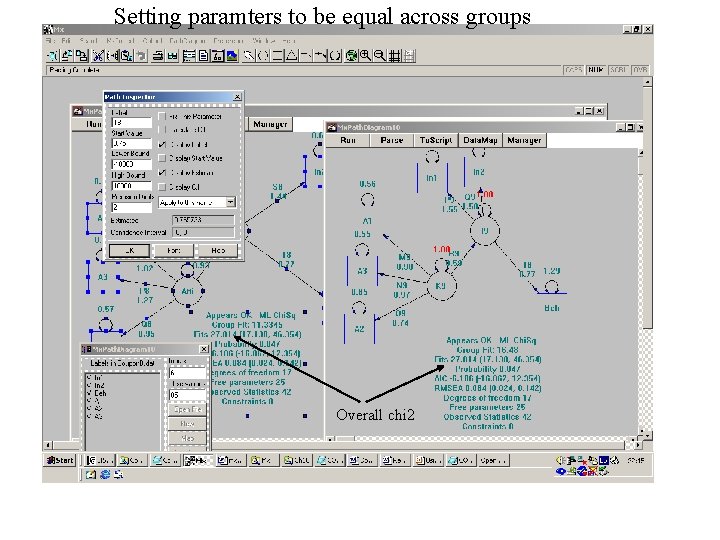Open the Preferences menu
This screenshot has height=540, width=720.
point(228,41)
